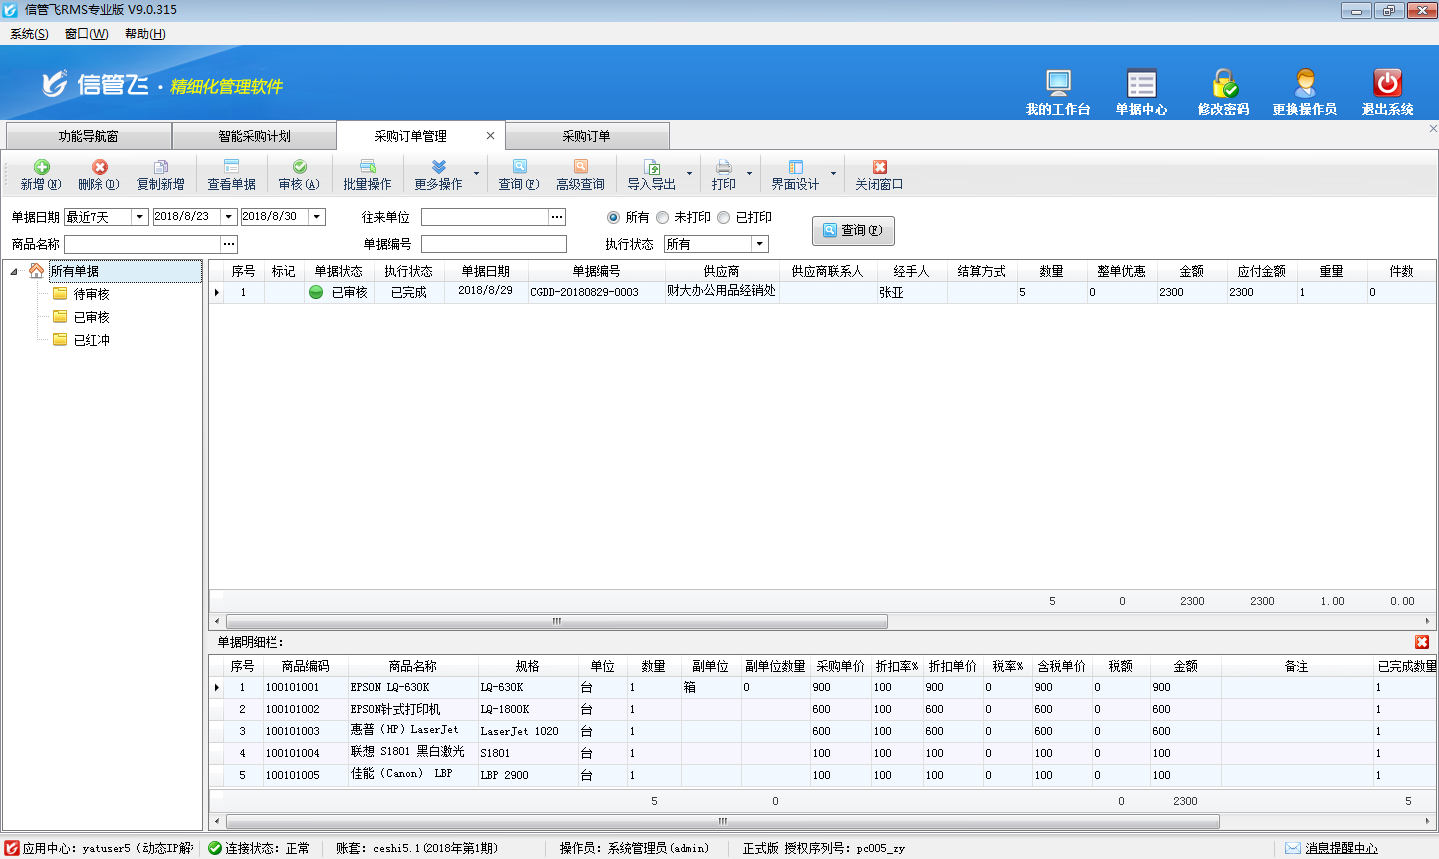Click the 新增 (N) add toolbar icon
The height and width of the screenshot is (859, 1439).
click(41, 167)
